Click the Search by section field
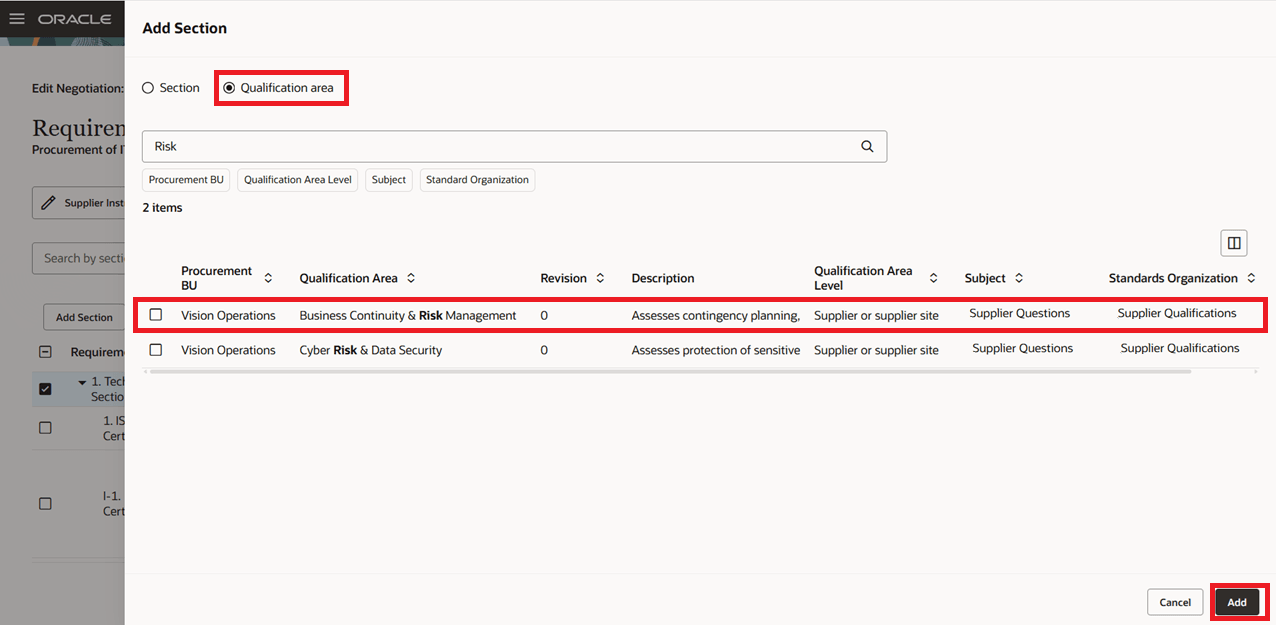The image size is (1279, 625). (x=78, y=258)
